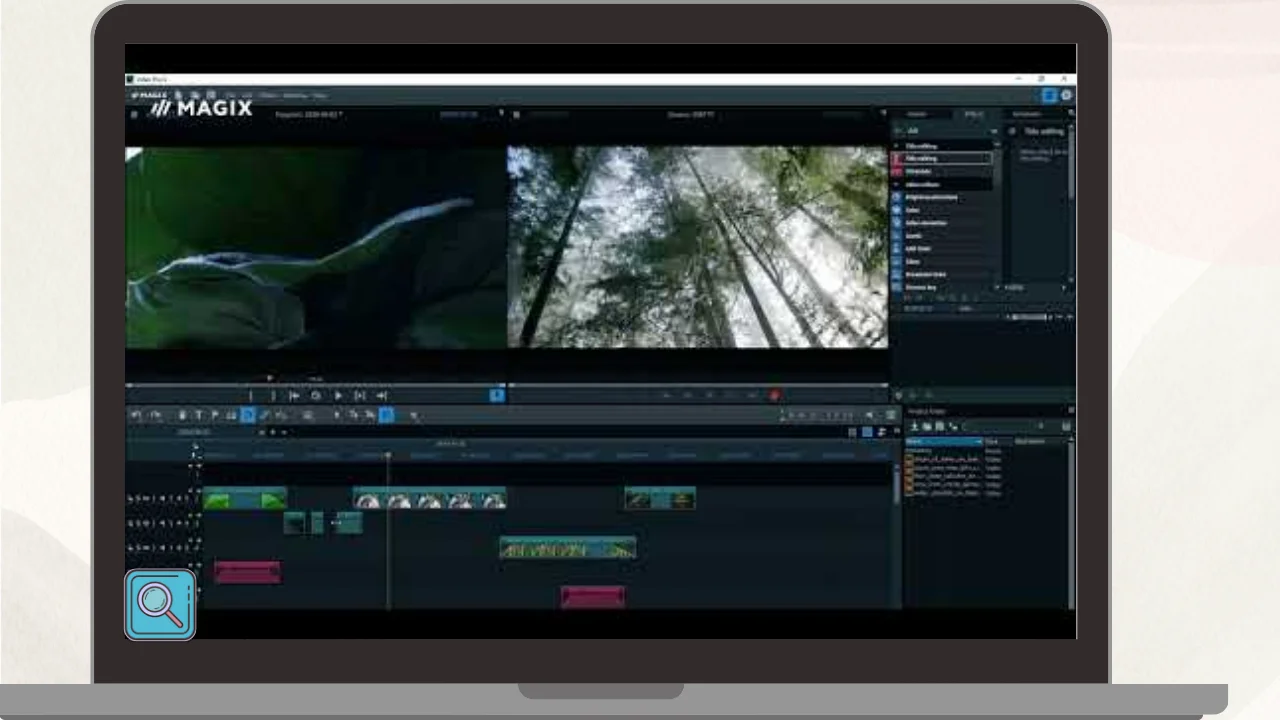Open the source monitor menu at top-left
Image resolution: width=1280 pixels, height=720 pixels.
click(x=134, y=114)
